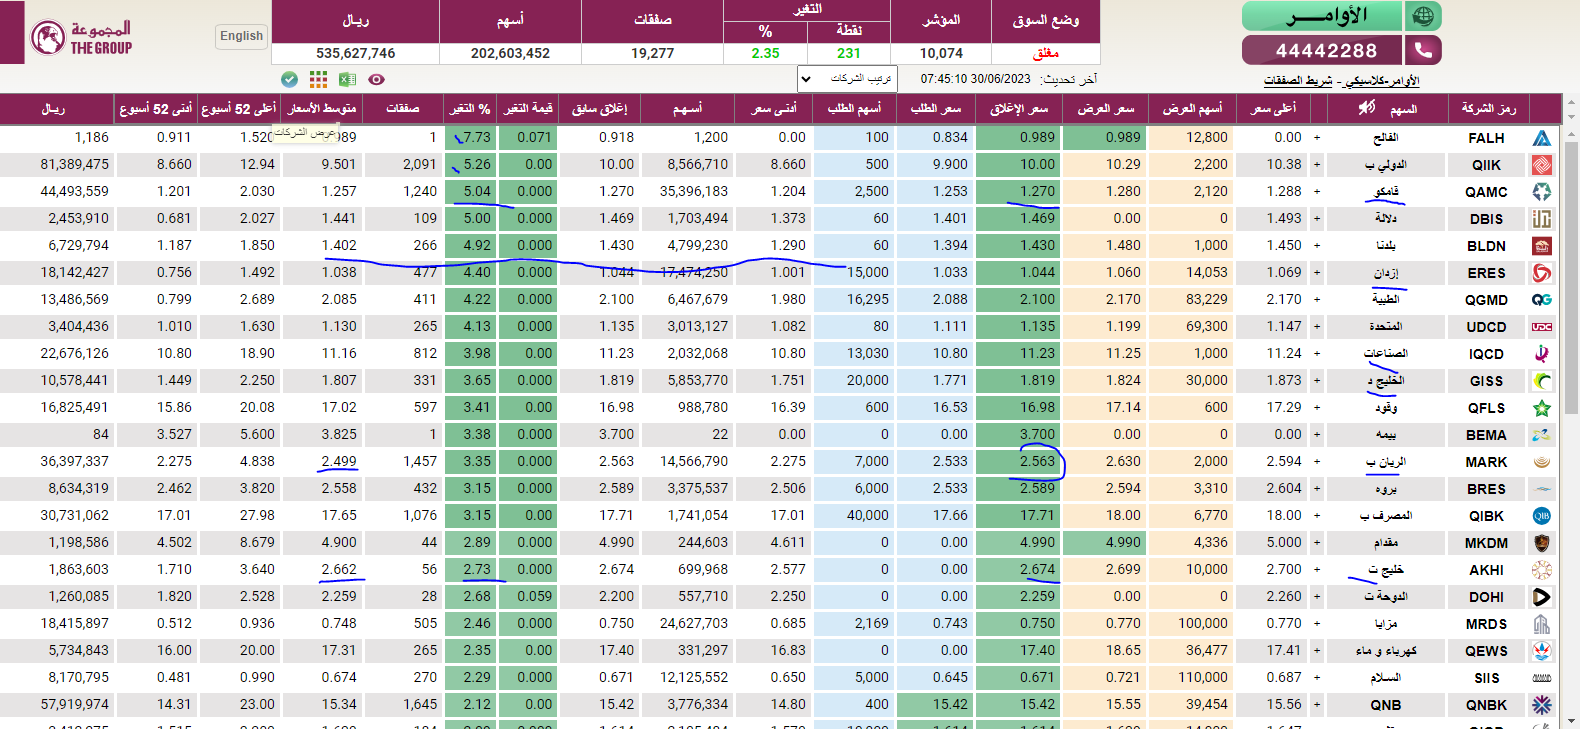1580x729 pixels.
Task: Expand the MARK row with its plus sign
Action: [1317, 462]
